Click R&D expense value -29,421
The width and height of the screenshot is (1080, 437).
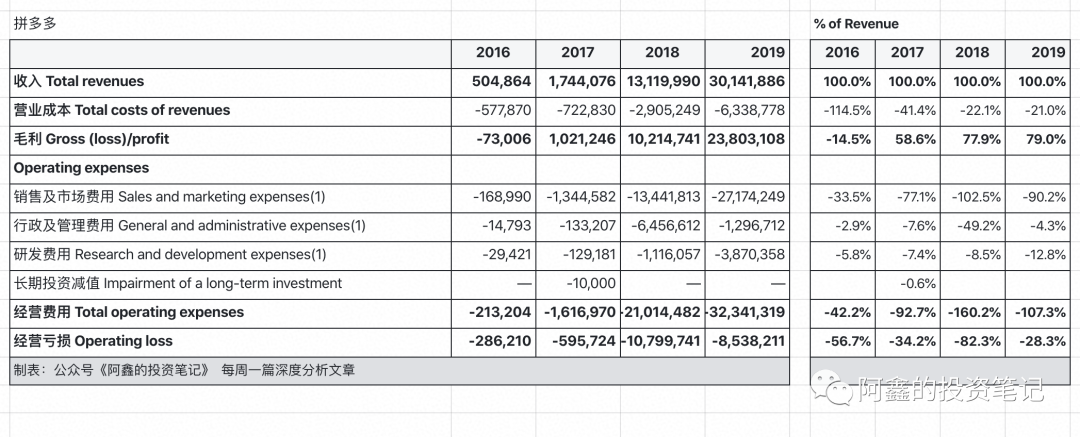[x=507, y=255]
